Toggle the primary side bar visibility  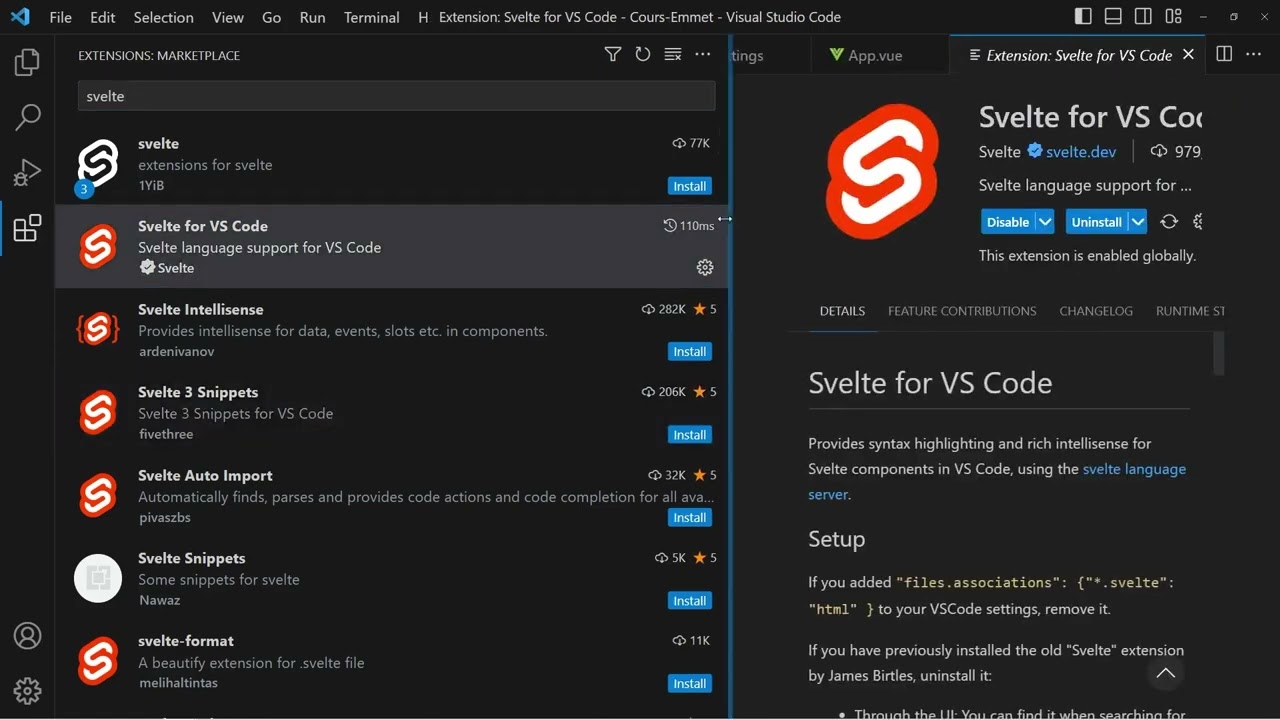pyautogui.click(x=1083, y=17)
